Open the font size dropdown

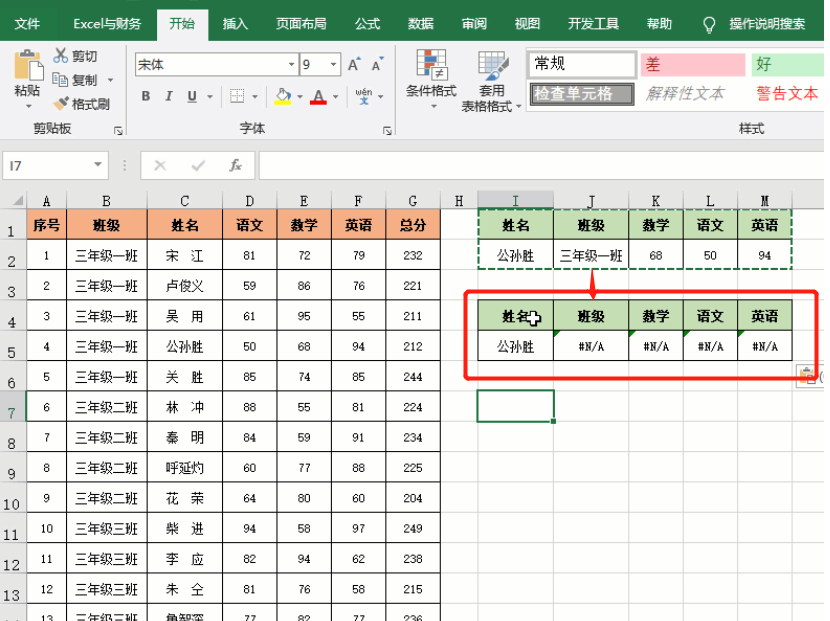(331, 64)
